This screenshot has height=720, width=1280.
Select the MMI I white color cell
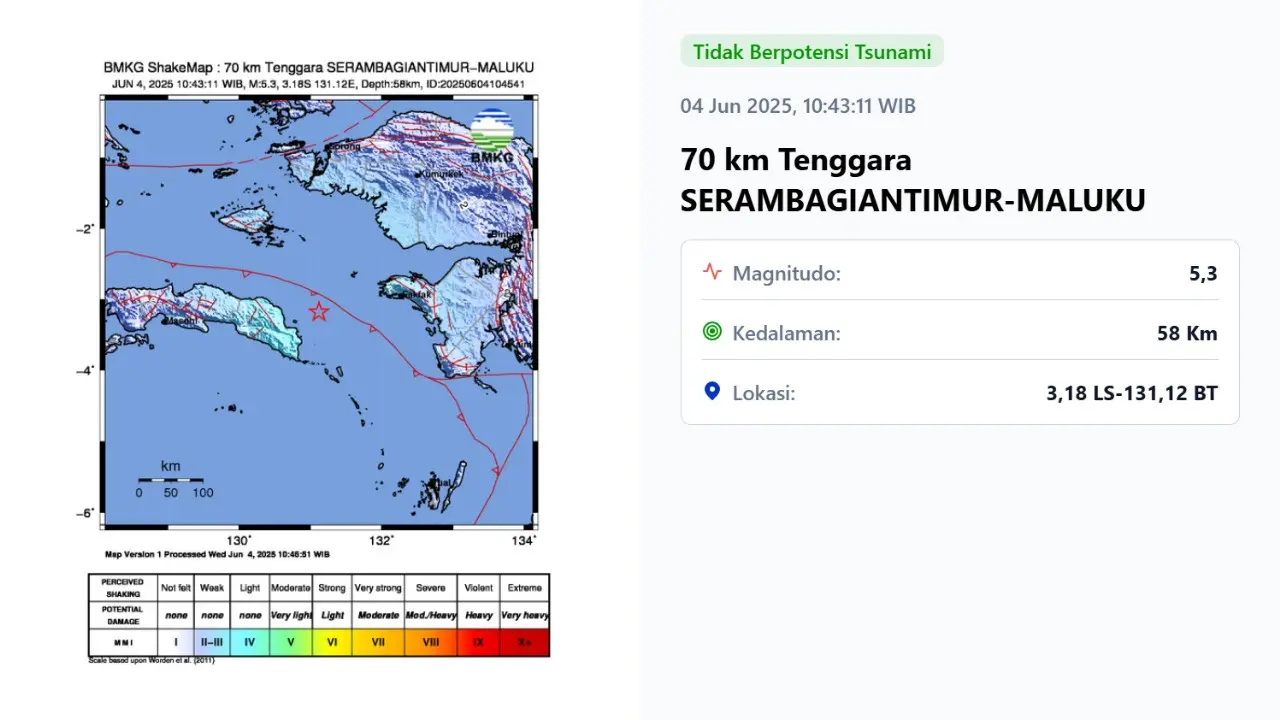[175, 642]
